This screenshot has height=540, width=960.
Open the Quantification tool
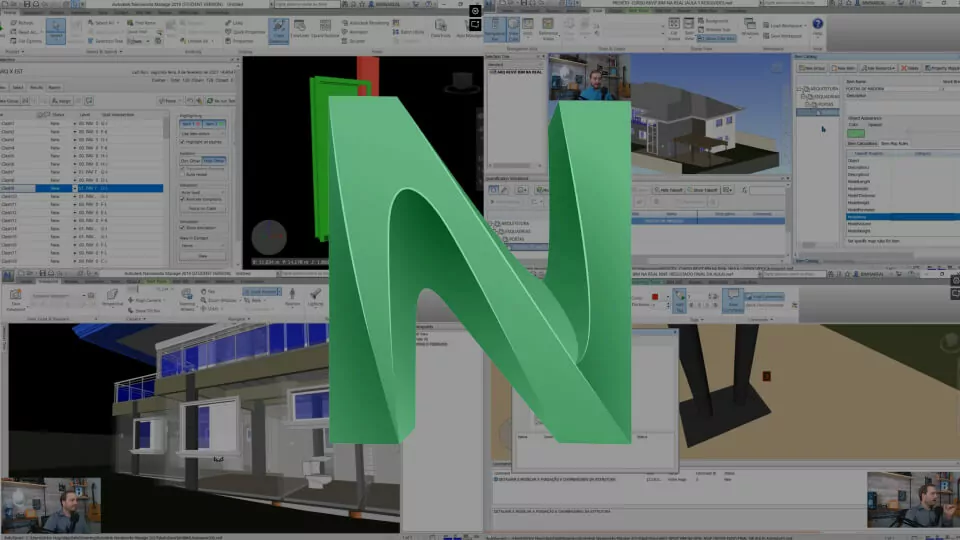[325, 29]
